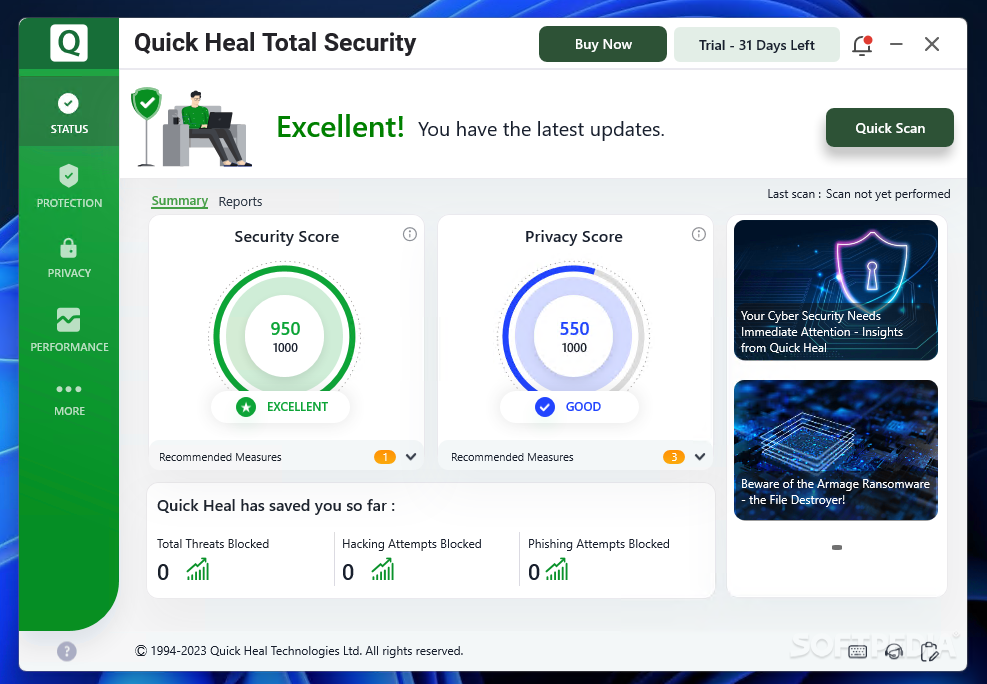Click the Security recommended measures count badge
The height and width of the screenshot is (684, 987).
385,457
